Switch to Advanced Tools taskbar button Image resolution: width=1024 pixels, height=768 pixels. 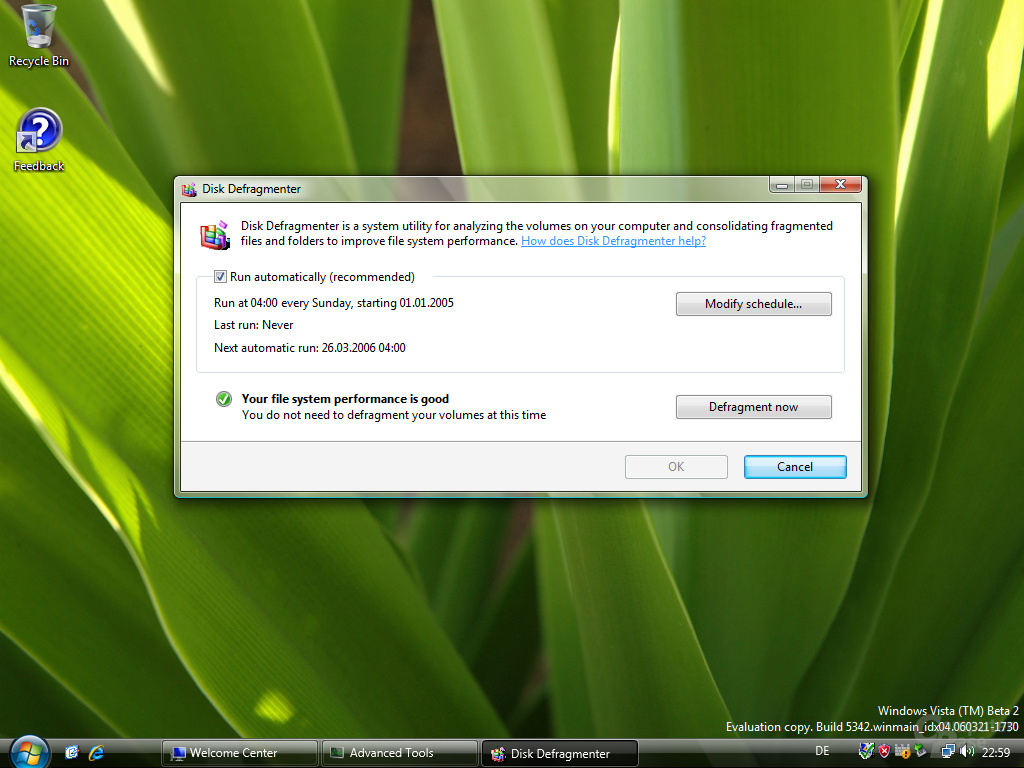pyautogui.click(x=399, y=753)
